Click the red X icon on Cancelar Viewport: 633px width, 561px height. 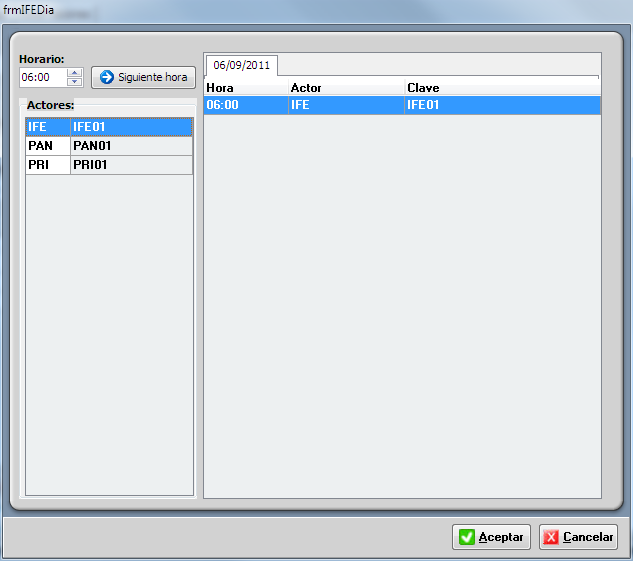[x=551, y=537]
